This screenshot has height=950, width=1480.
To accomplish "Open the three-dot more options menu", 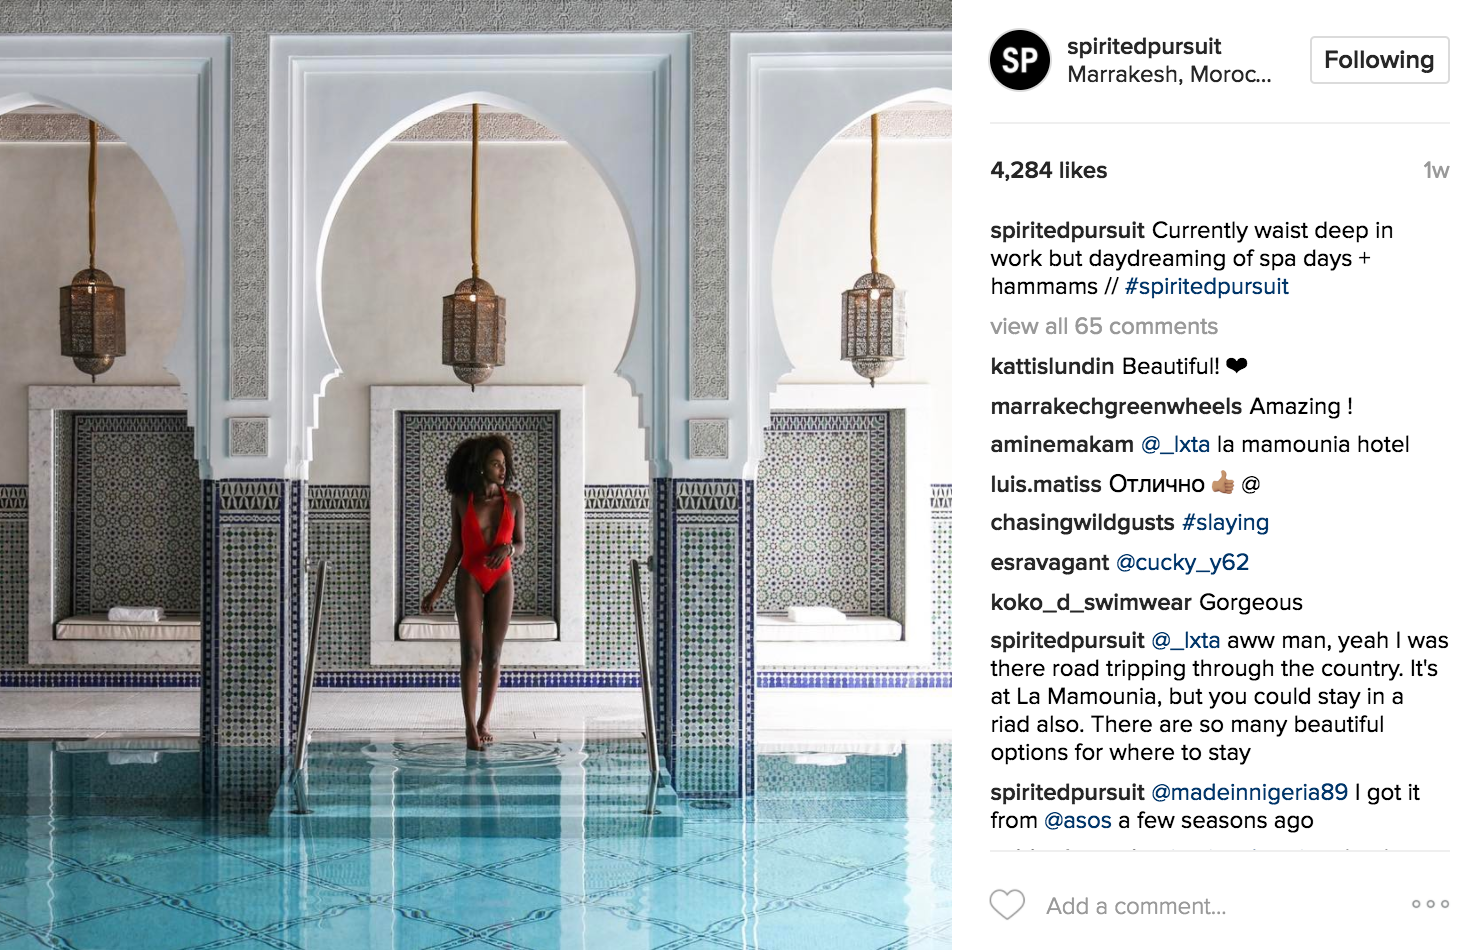I will click(1430, 904).
